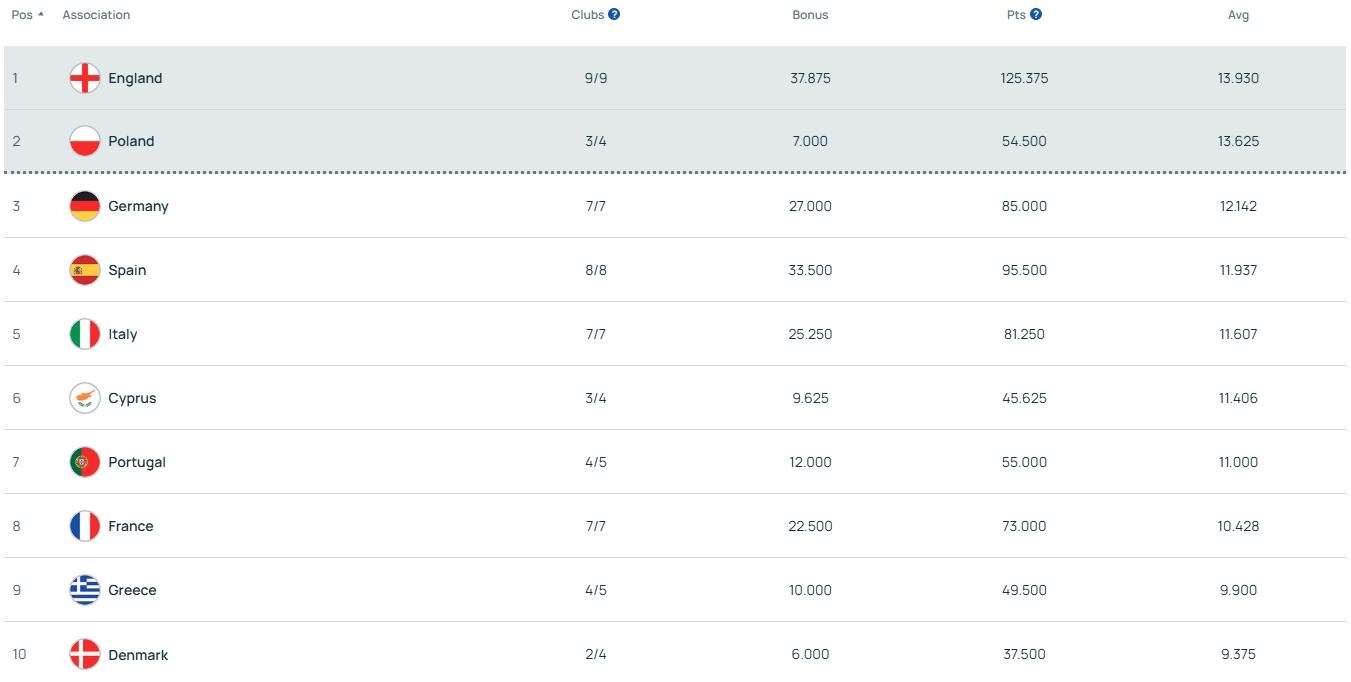This screenshot has width=1351, height=682.
Task: Click the England flag icon
Action: pos(85,78)
